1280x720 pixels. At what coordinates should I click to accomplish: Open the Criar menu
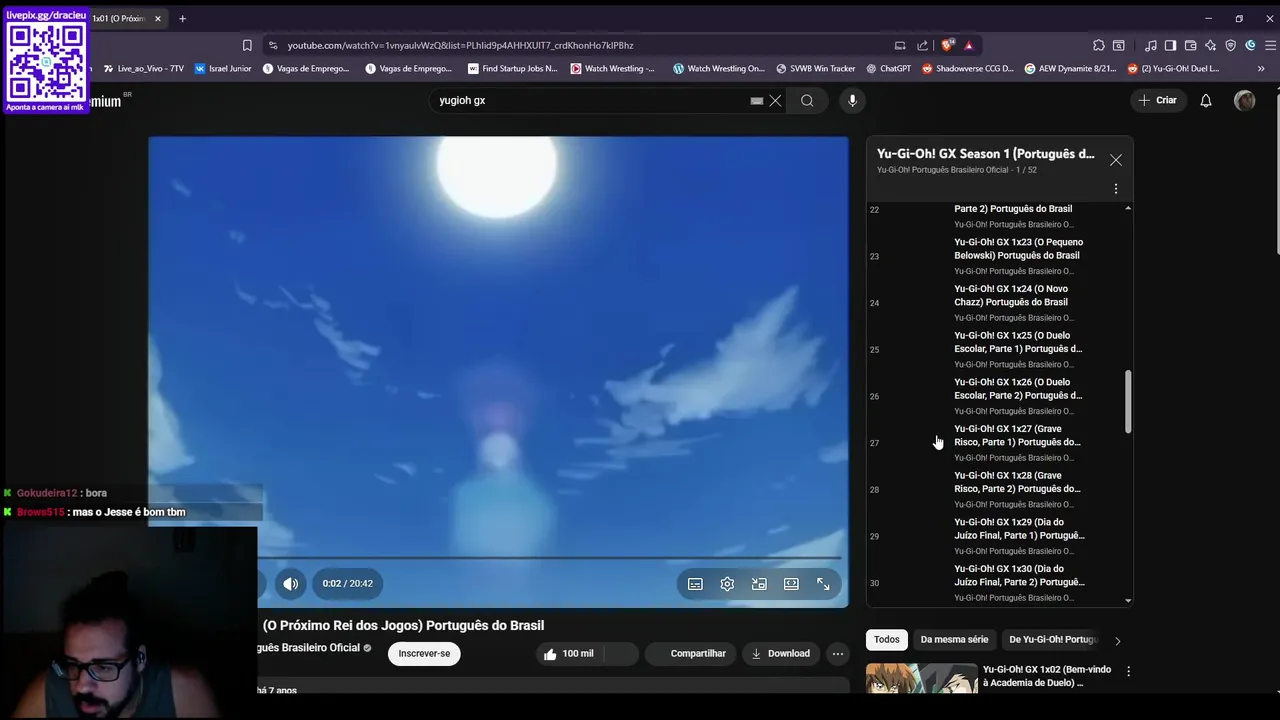coord(1158,100)
